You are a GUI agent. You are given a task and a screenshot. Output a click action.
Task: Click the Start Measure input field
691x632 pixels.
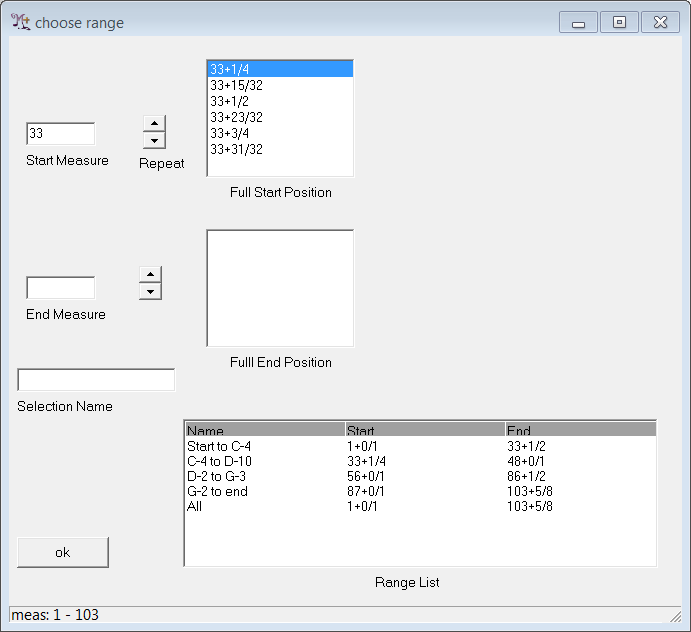60,134
